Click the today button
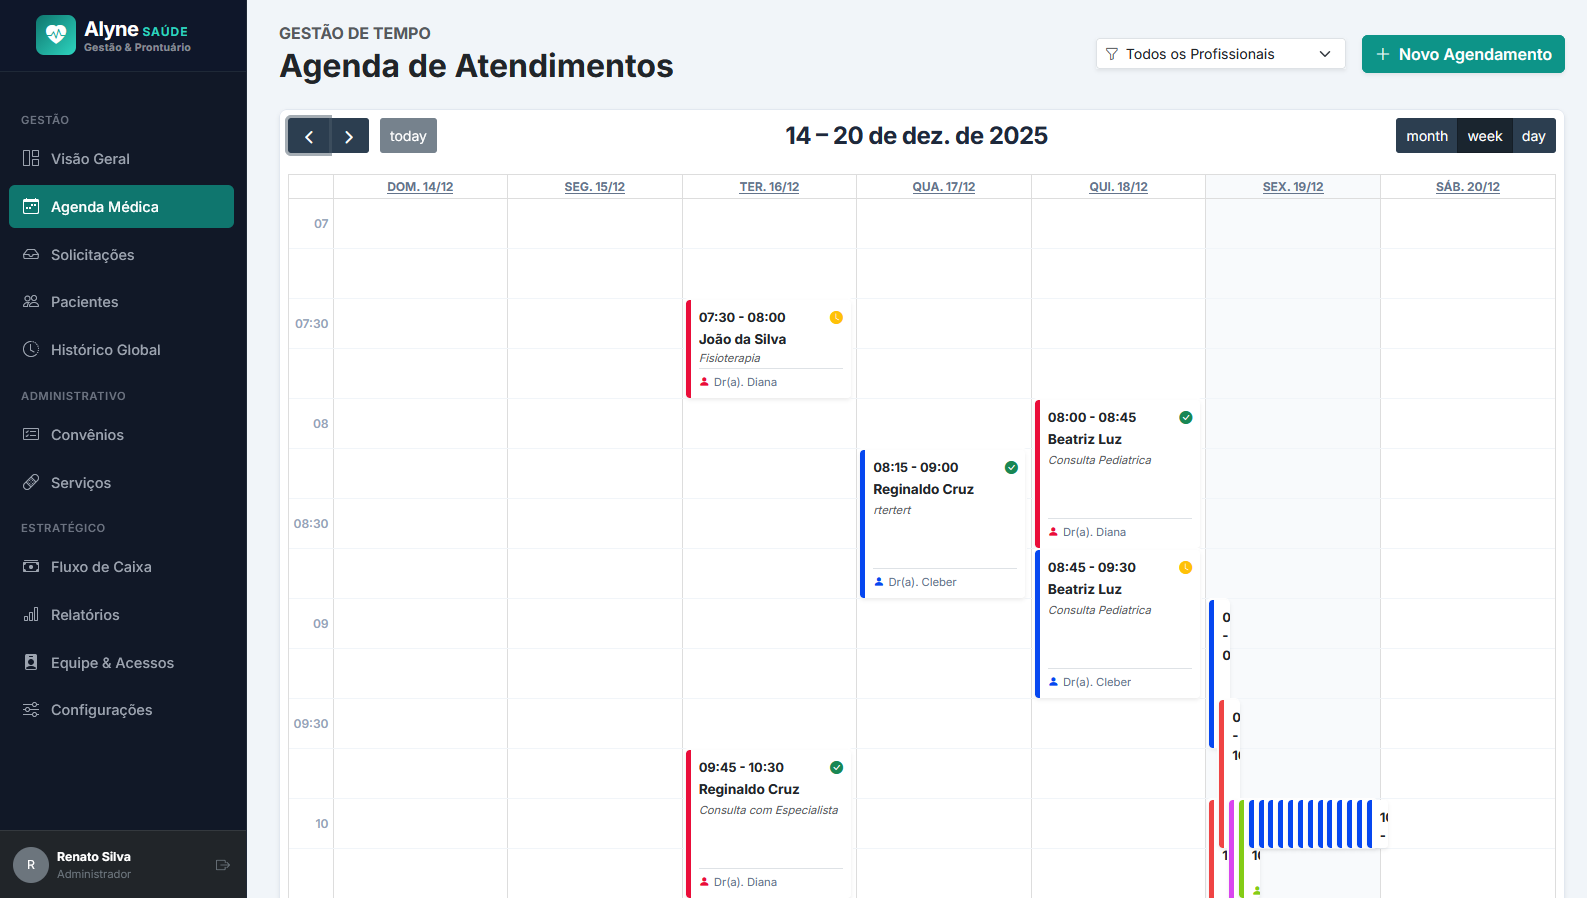The height and width of the screenshot is (898, 1587). click(x=408, y=136)
